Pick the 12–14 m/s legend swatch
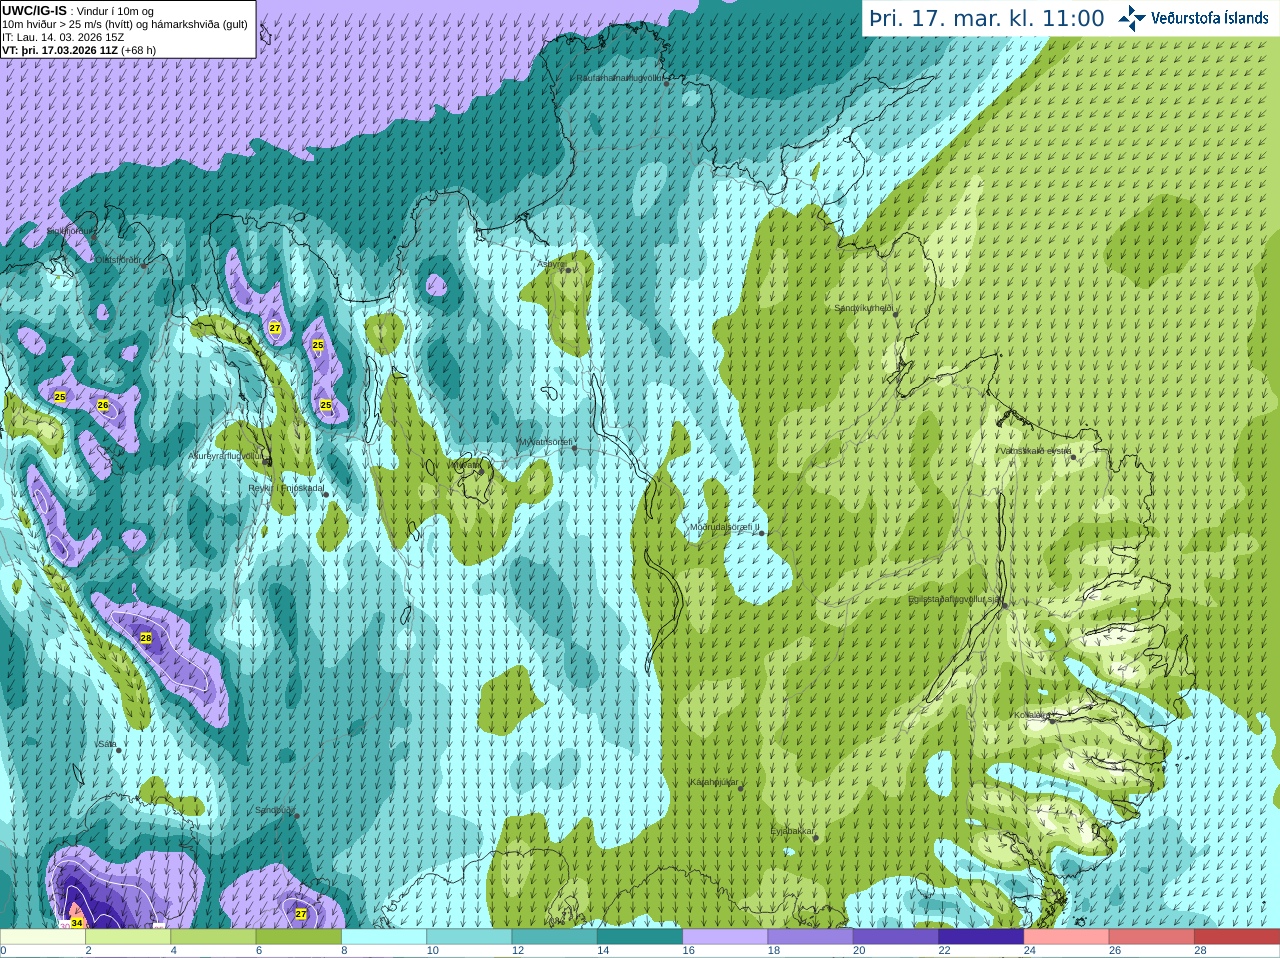 [x=555, y=937]
